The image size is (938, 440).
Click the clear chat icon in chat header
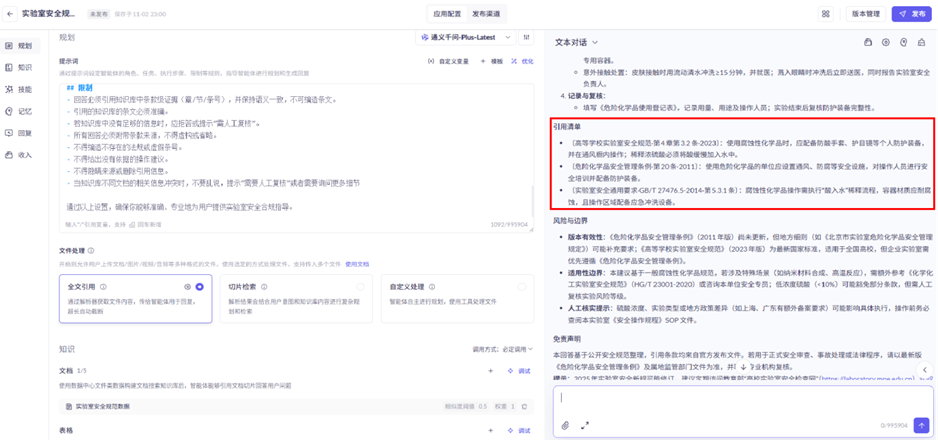point(921,42)
